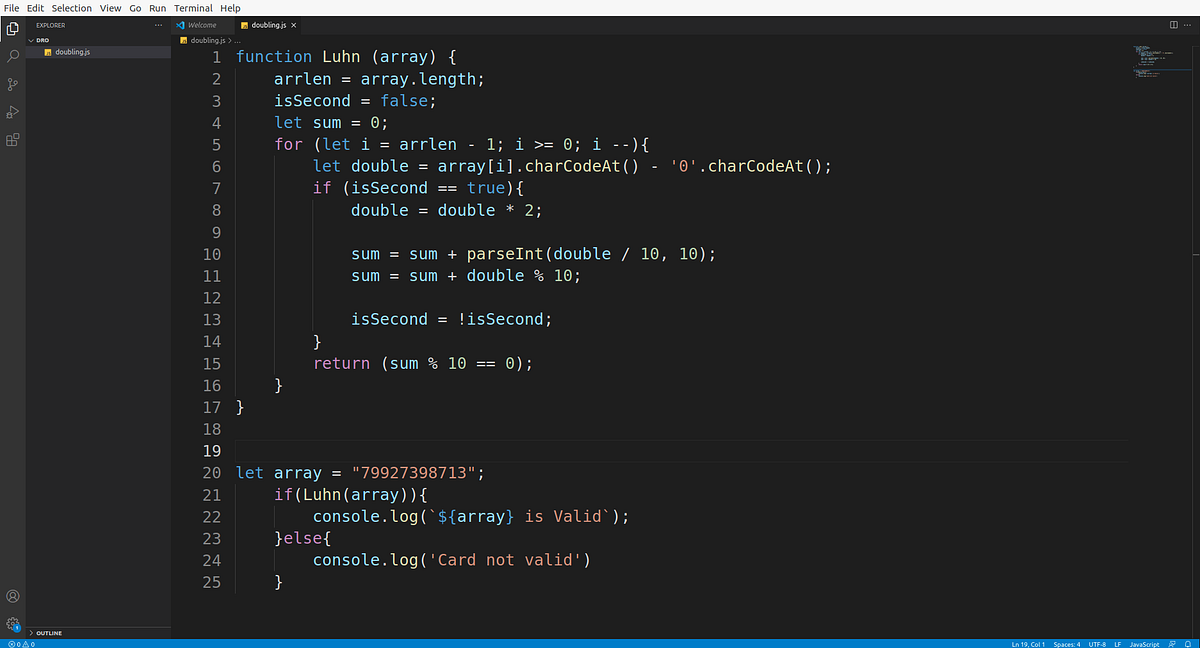Switch to the Welcome tab
This screenshot has height=648, width=1200.
(200, 24)
